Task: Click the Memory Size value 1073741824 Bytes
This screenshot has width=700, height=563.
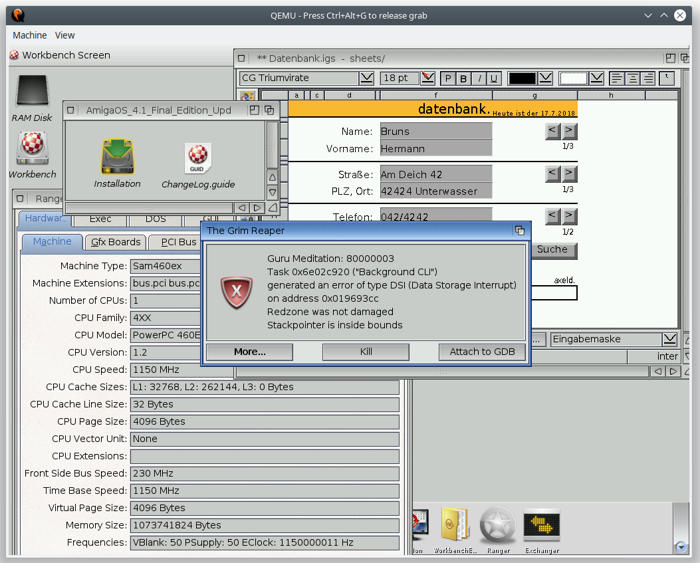Action: coord(265,525)
